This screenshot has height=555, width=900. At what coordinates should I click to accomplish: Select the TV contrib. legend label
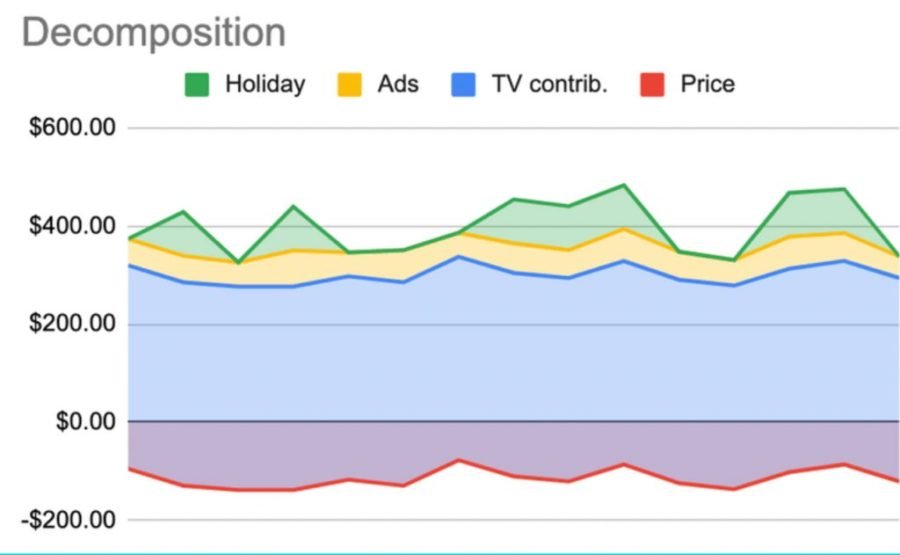click(549, 84)
